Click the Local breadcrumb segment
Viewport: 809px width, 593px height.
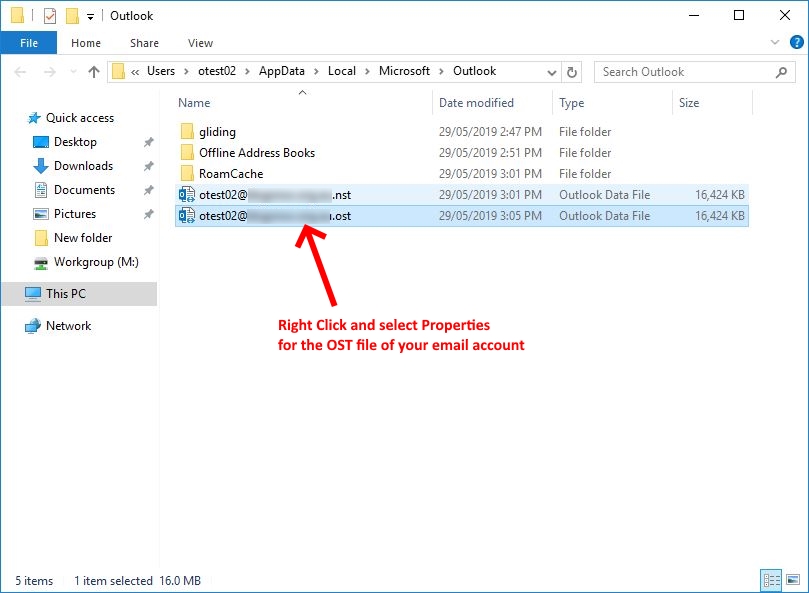(342, 71)
